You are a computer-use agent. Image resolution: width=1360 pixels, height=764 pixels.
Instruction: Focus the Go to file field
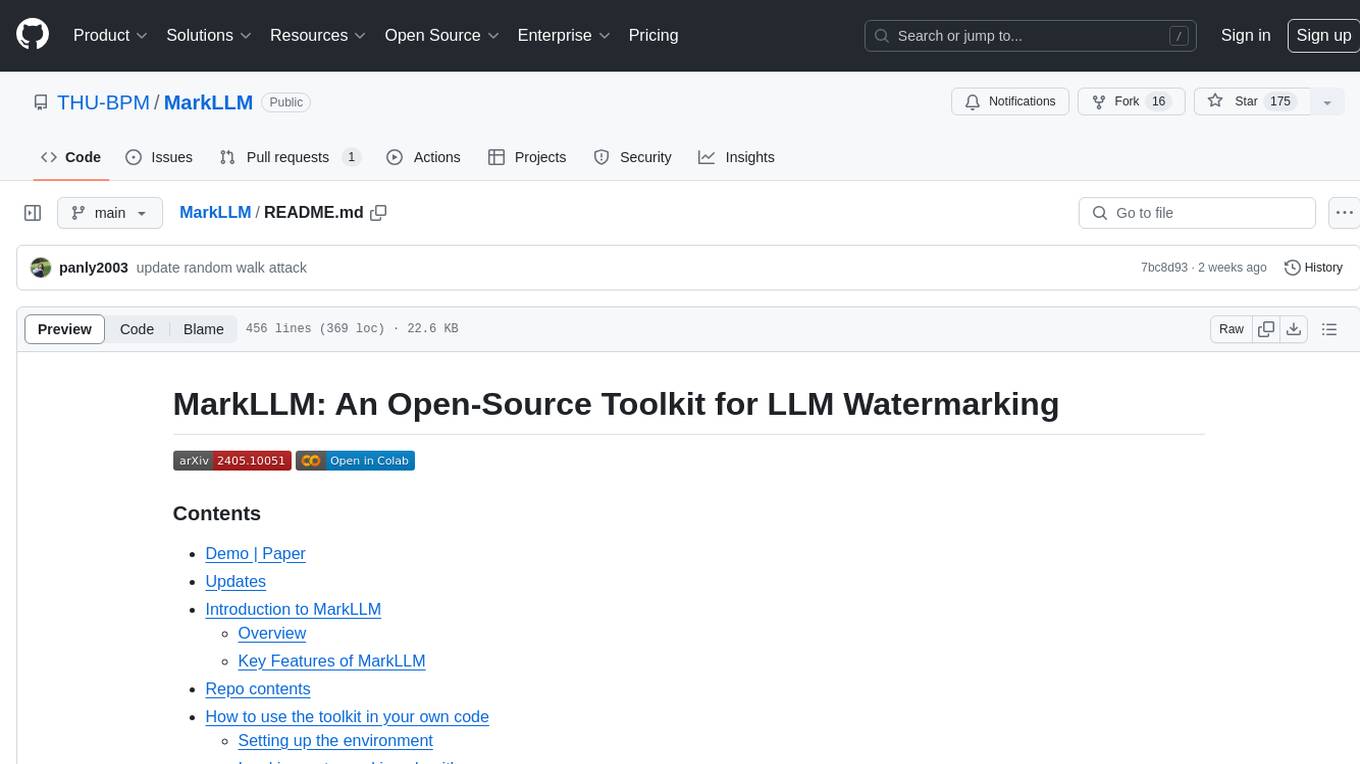[1197, 213]
